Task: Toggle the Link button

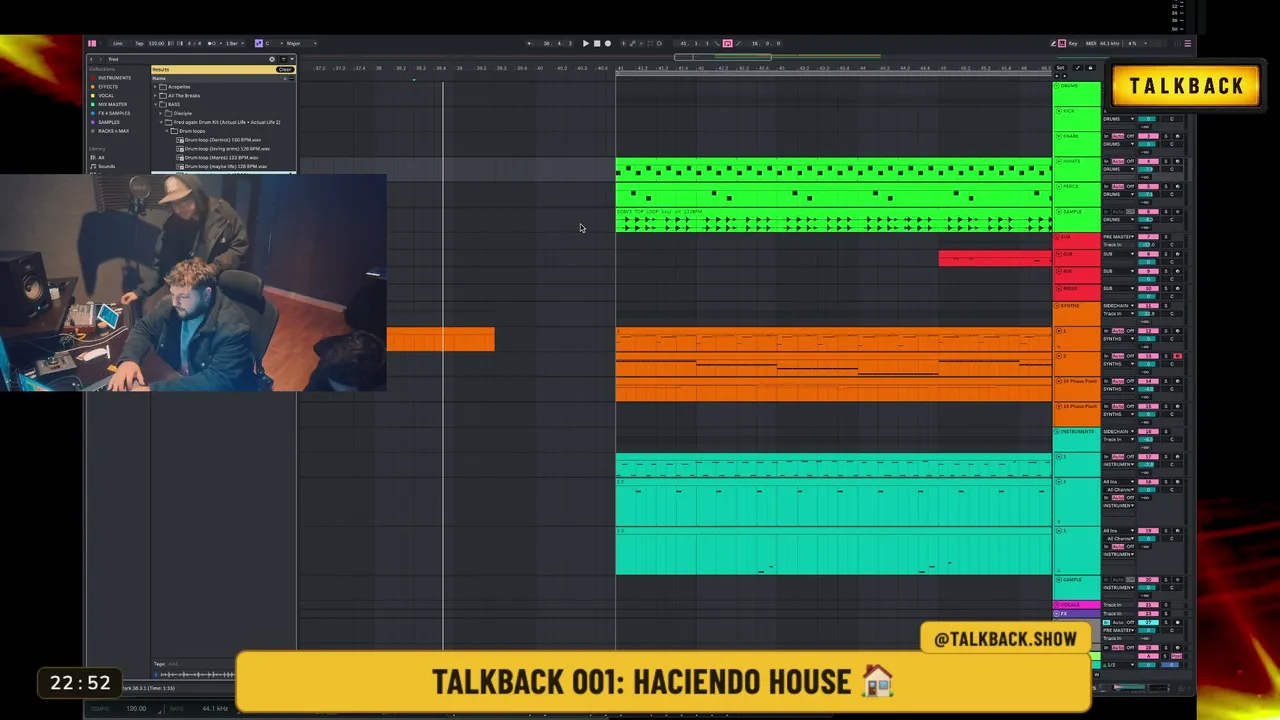Action: click(117, 43)
